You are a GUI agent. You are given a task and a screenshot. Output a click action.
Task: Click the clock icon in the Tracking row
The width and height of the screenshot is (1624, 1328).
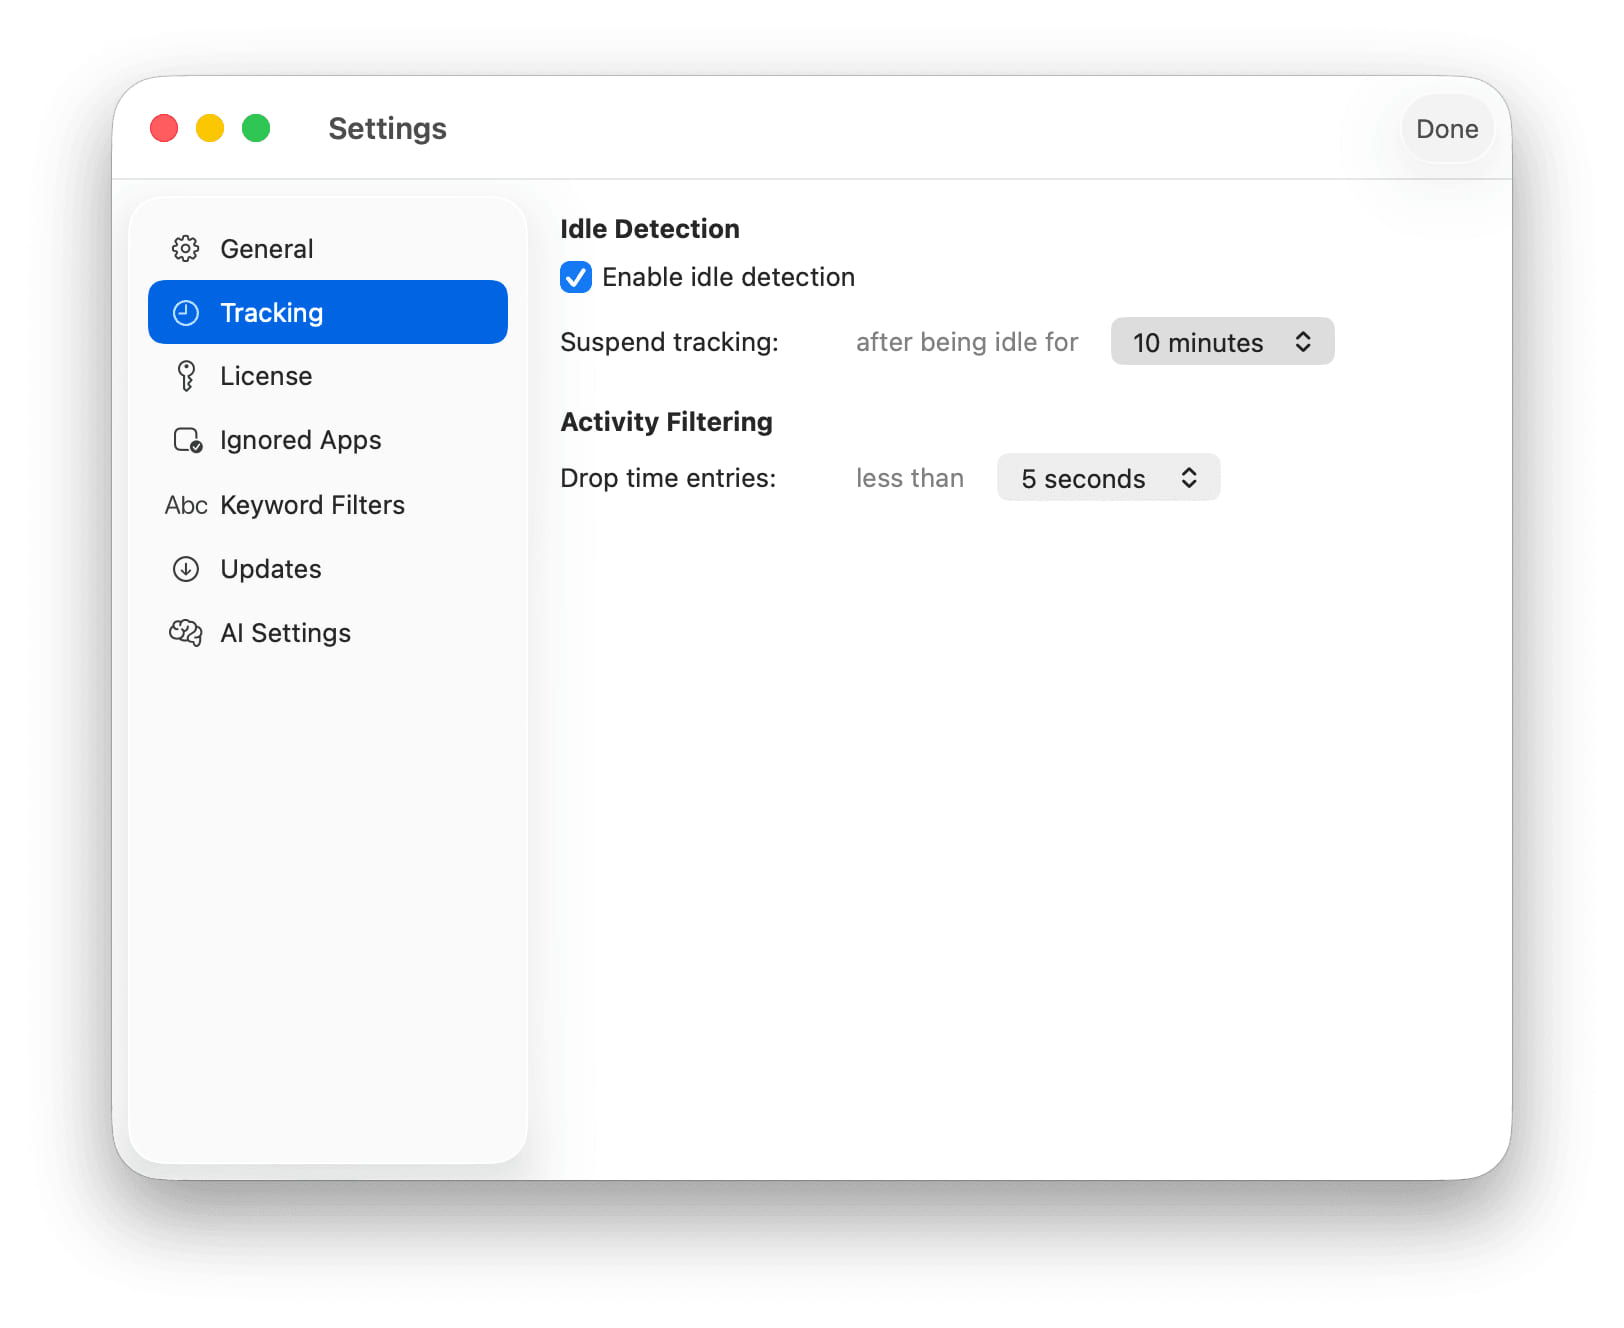point(186,313)
